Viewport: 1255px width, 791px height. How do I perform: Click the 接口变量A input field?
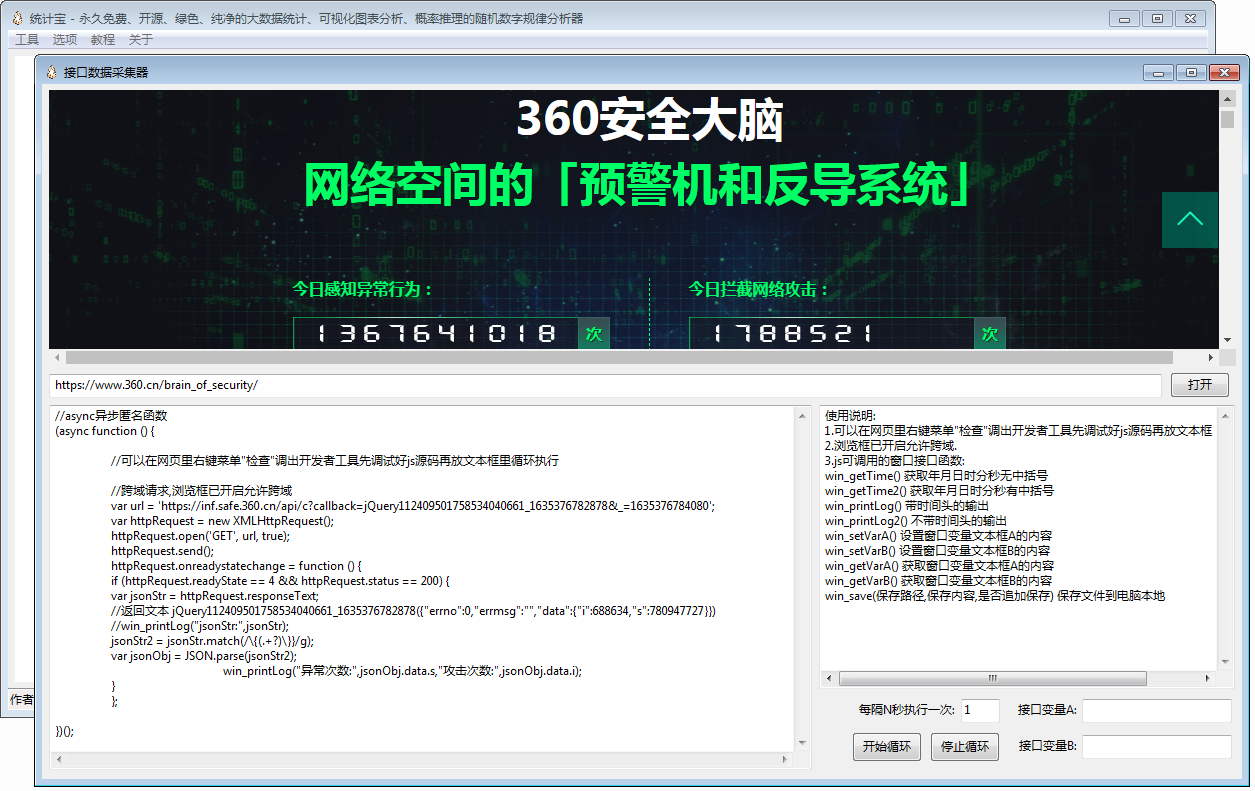point(1157,711)
